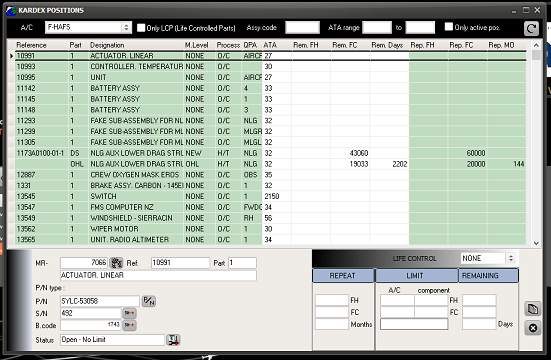551x360 pixels.
Task: Select row 11305 FAKE SUB-ASSEMBLY
Action: pyautogui.click(x=271, y=142)
